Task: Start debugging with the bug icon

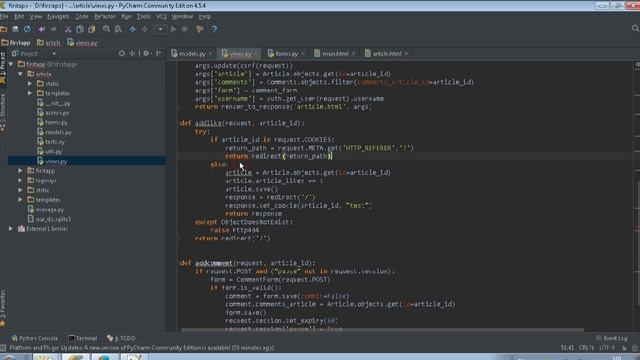Action: coord(185,29)
